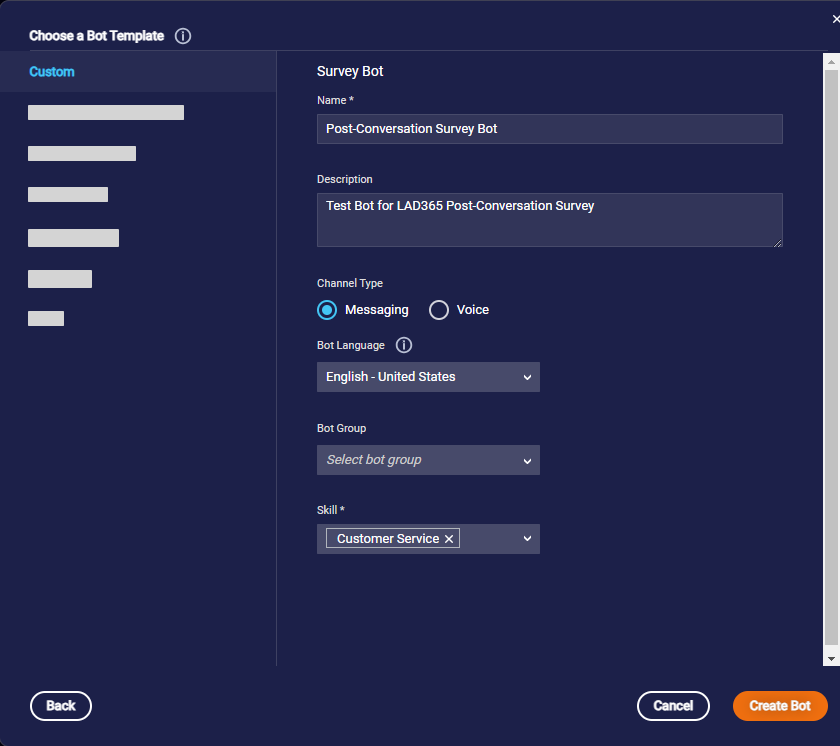Screen dimensions: 840x746
Task: Remove the Customer Service skill chip
Action: [x=449, y=538]
